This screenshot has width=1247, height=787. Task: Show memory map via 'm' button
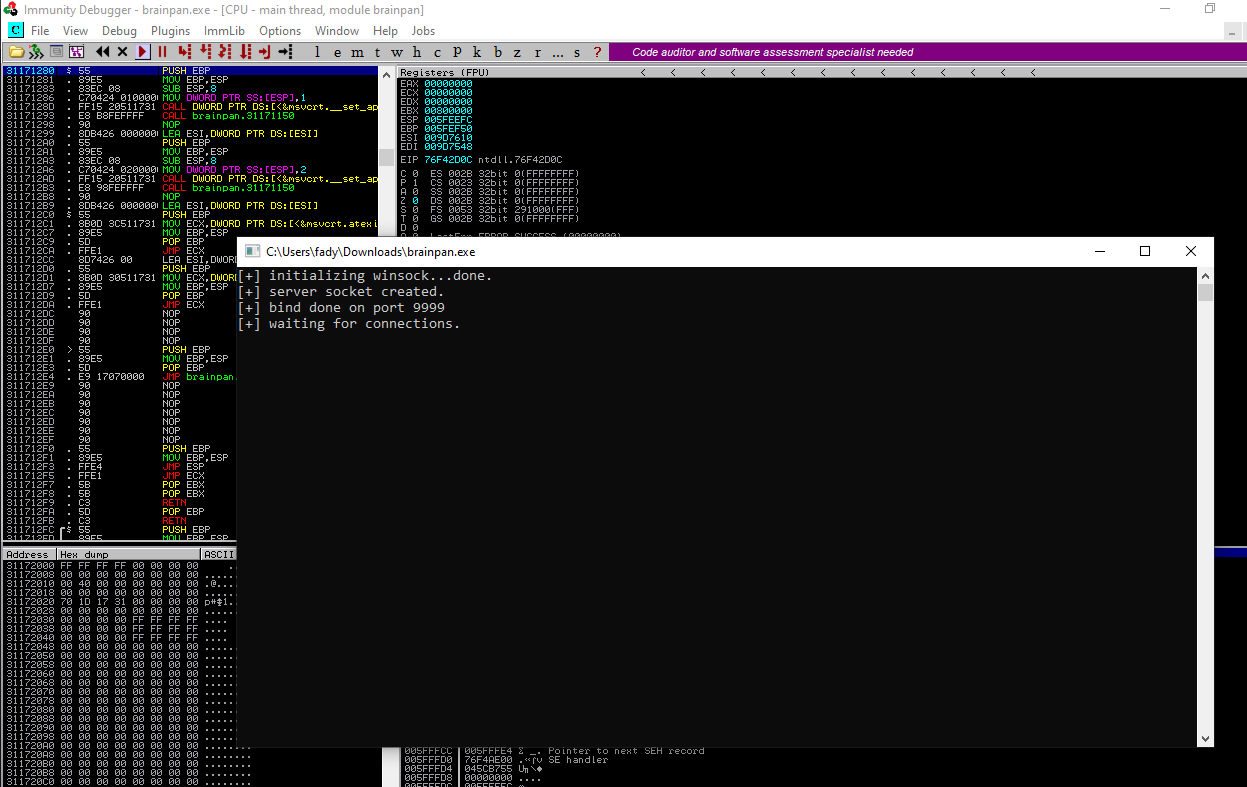[x=358, y=52]
